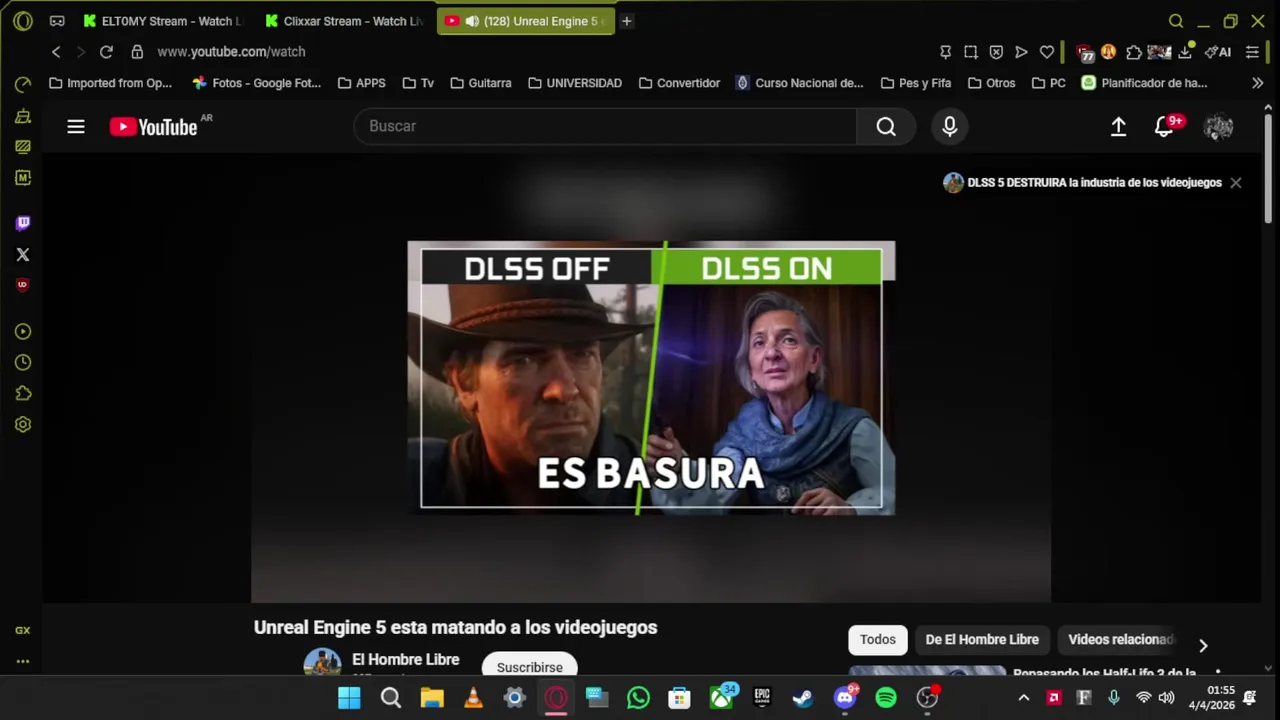Toggle the ad-blocker shield icon

pyautogui.click(x=996, y=52)
